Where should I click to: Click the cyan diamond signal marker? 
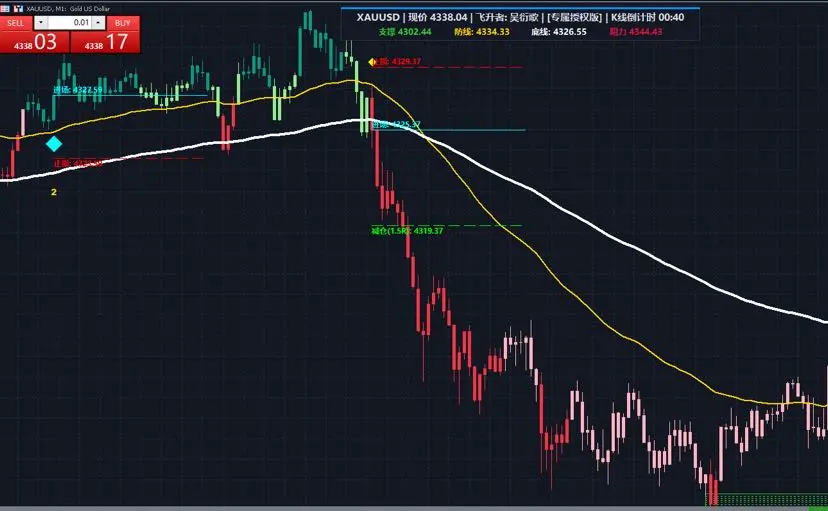(x=53, y=144)
